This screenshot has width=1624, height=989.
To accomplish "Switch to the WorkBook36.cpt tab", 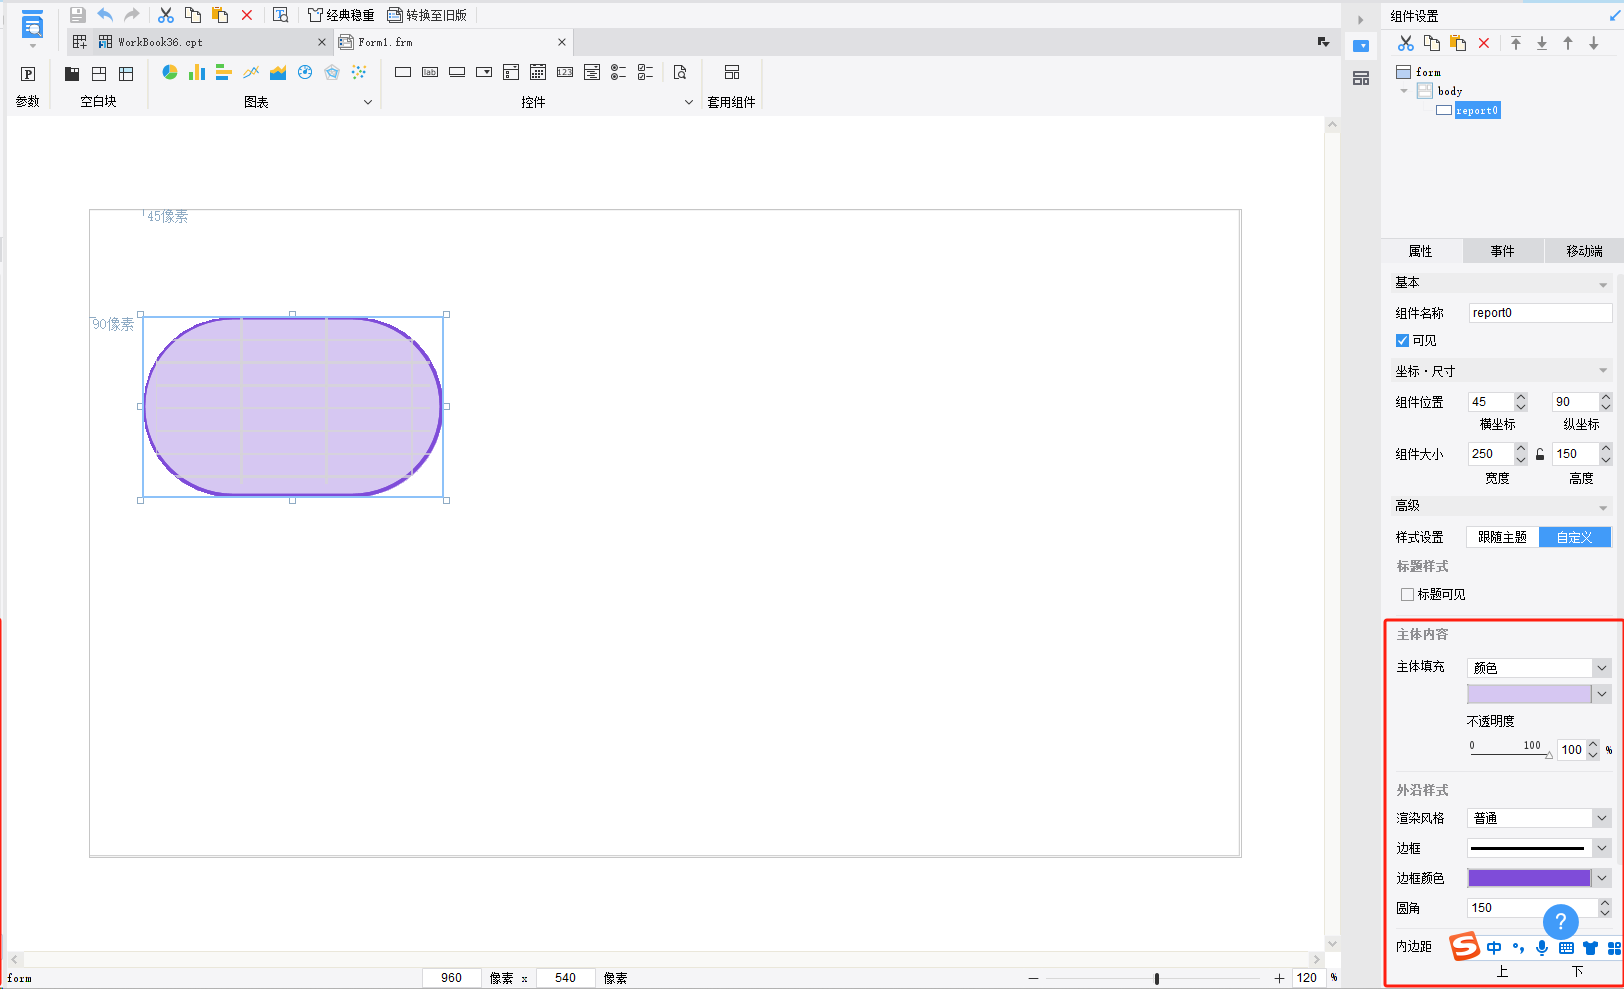I will point(160,42).
